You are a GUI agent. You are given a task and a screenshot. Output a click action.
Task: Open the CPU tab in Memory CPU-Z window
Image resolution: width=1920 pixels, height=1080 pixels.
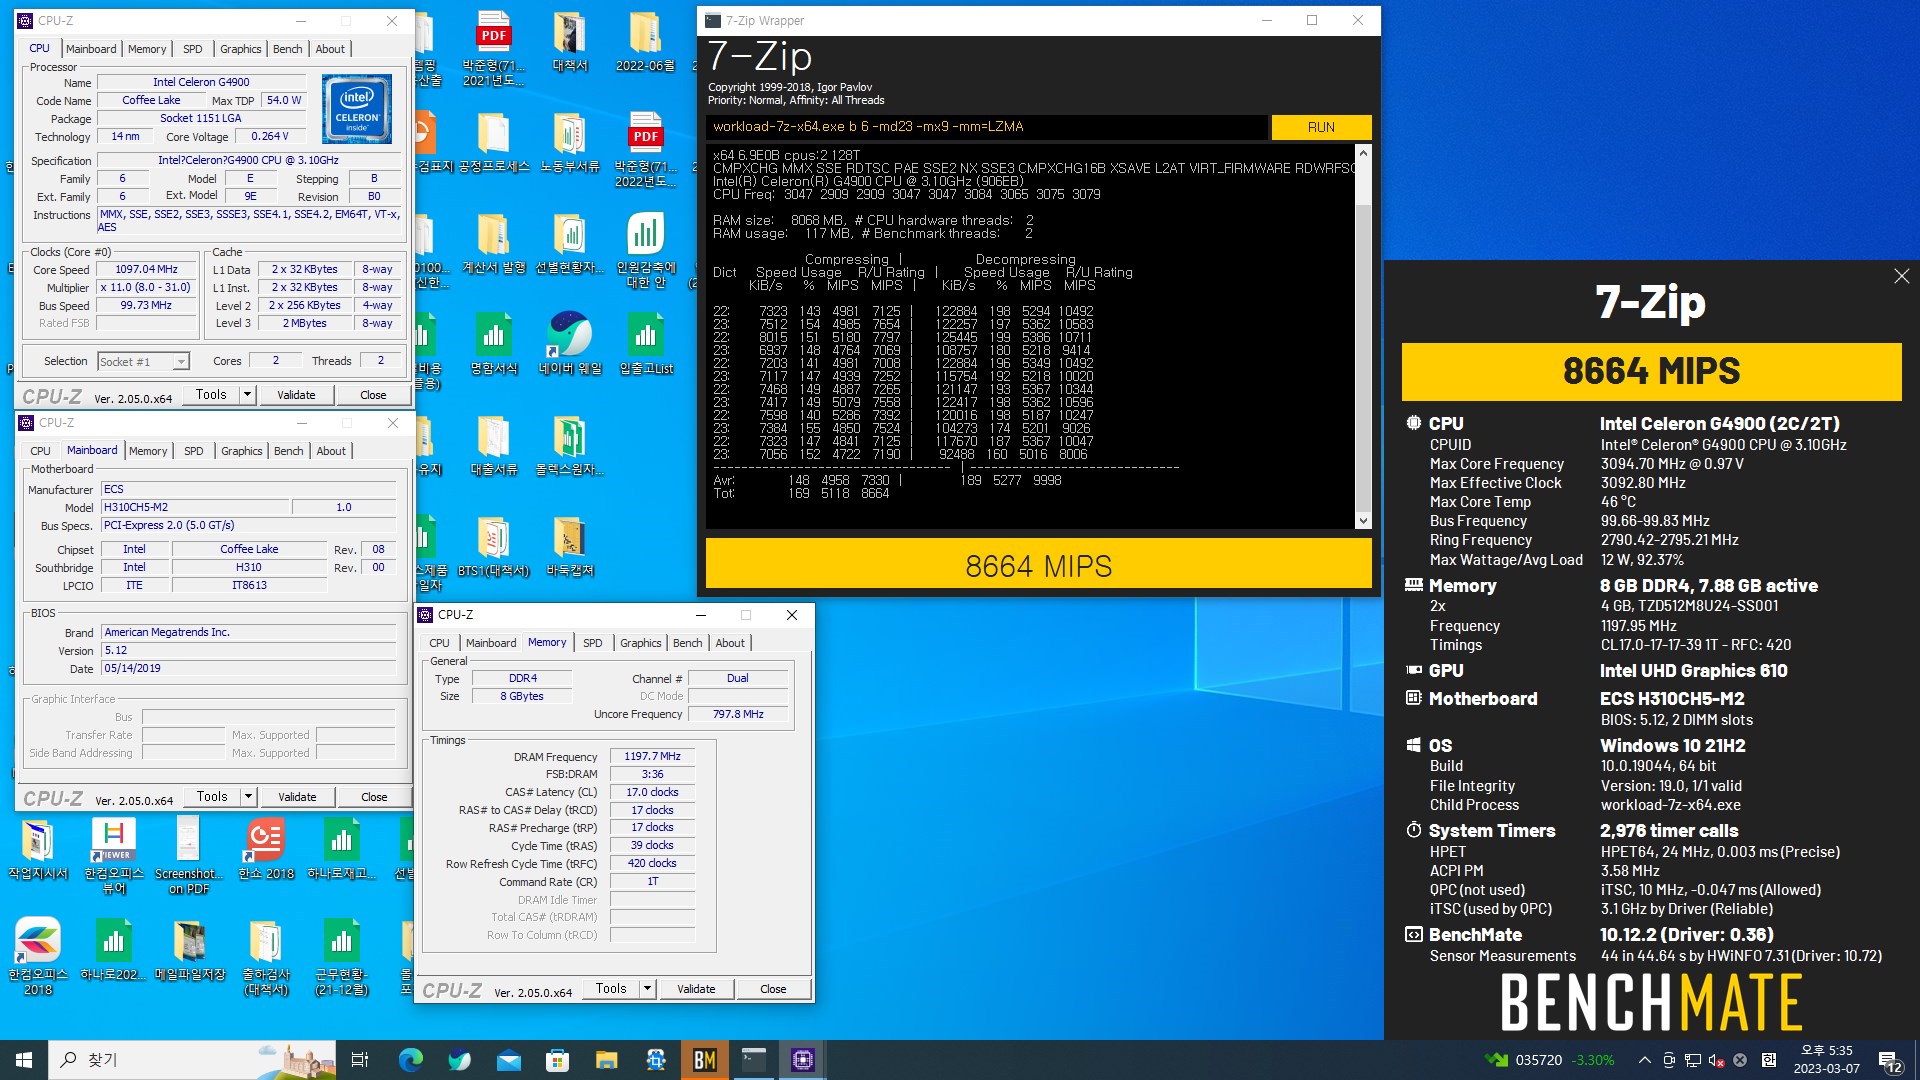tap(440, 643)
